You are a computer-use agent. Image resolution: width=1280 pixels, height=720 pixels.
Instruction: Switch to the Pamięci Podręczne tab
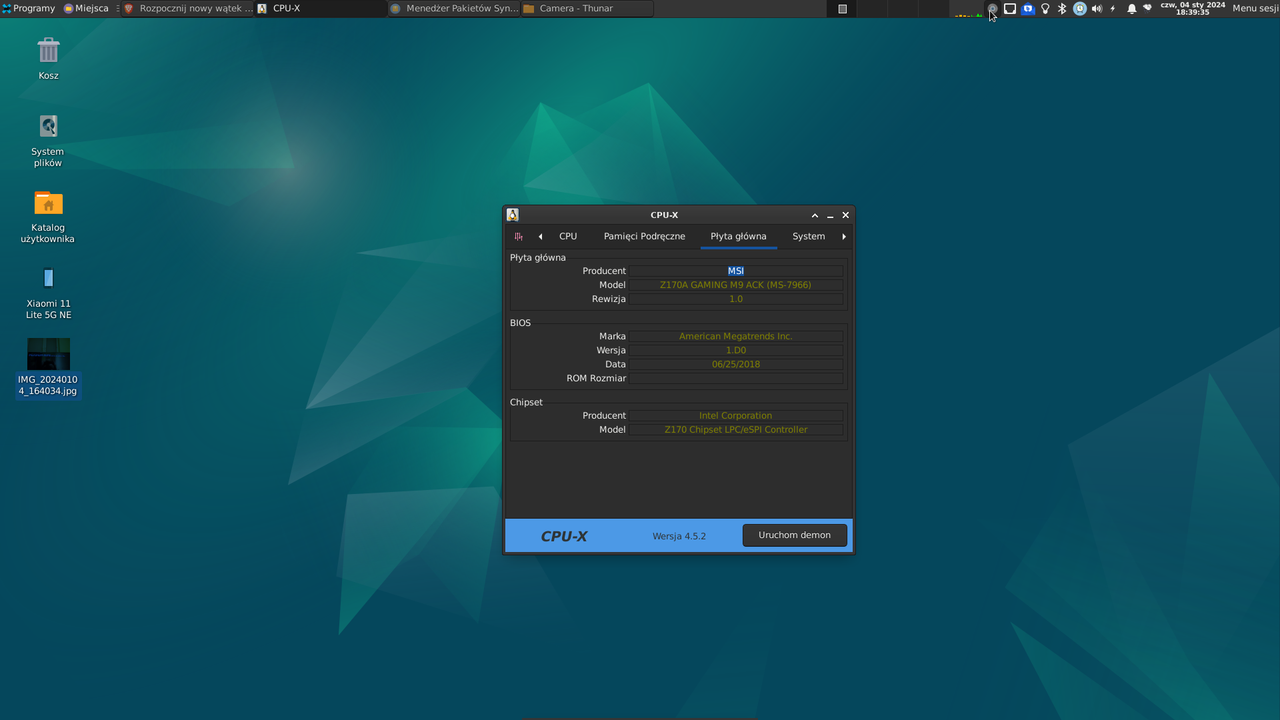tap(645, 236)
